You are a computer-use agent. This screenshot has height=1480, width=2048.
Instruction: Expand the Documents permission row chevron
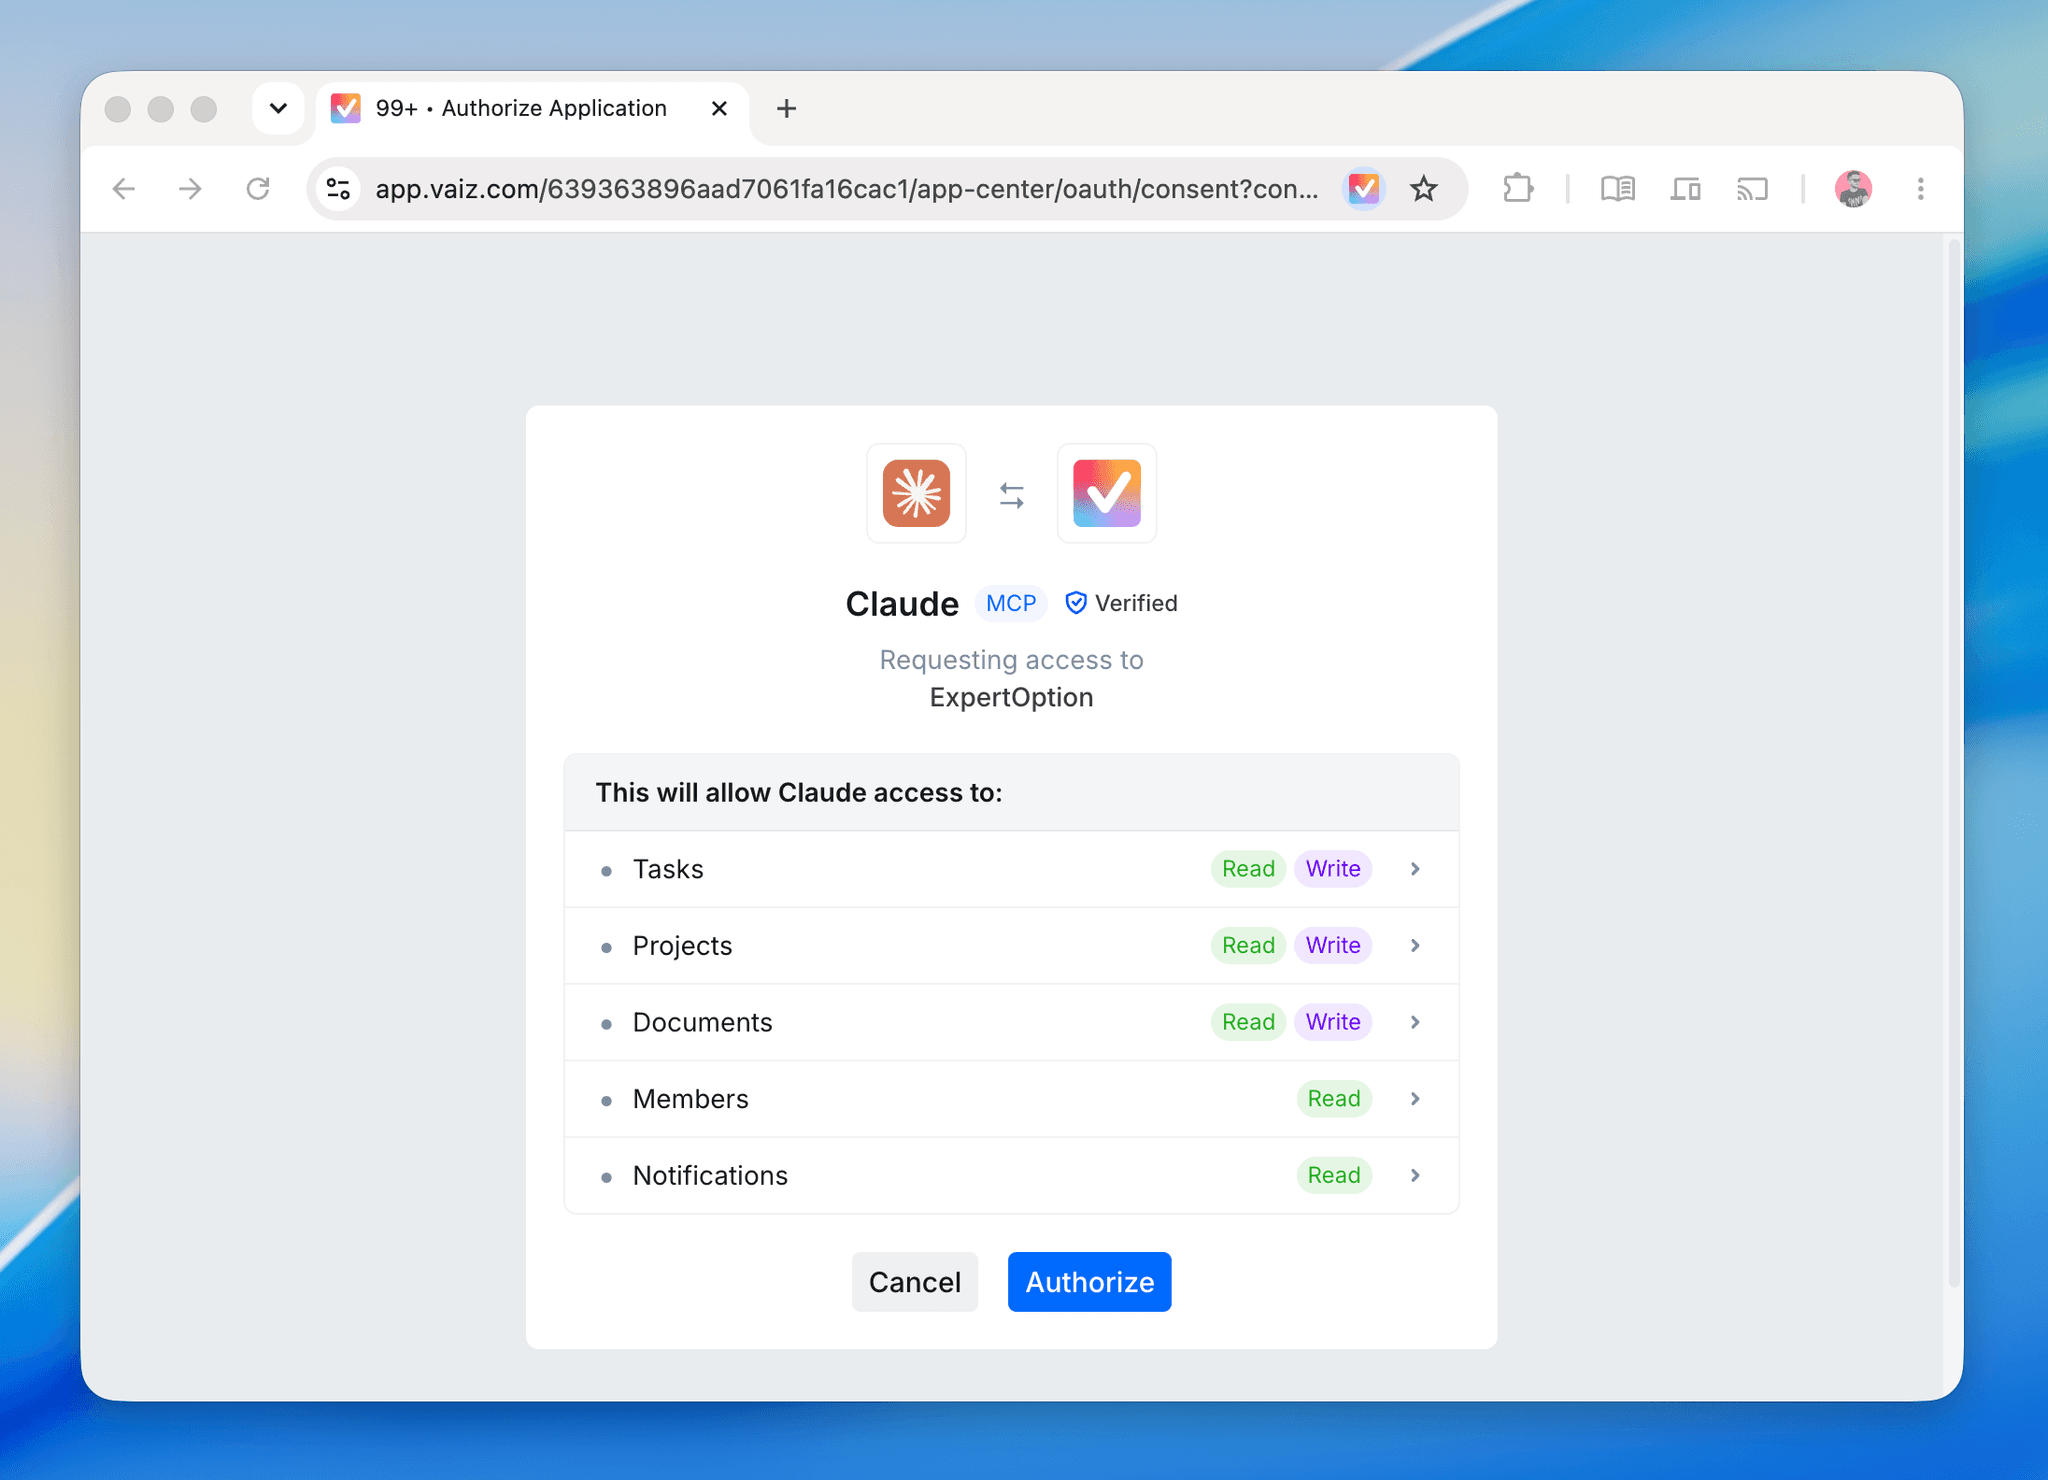coord(1415,1022)
